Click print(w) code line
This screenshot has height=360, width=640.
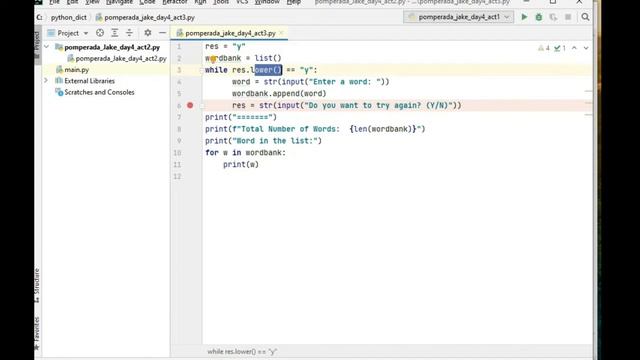tap(241, 165)
